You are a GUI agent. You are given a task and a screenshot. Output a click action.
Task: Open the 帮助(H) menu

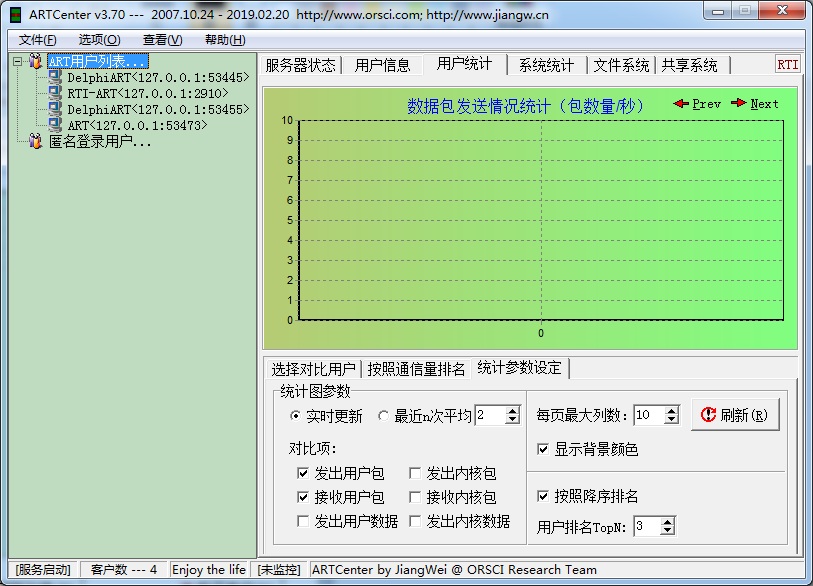[225, 40]
